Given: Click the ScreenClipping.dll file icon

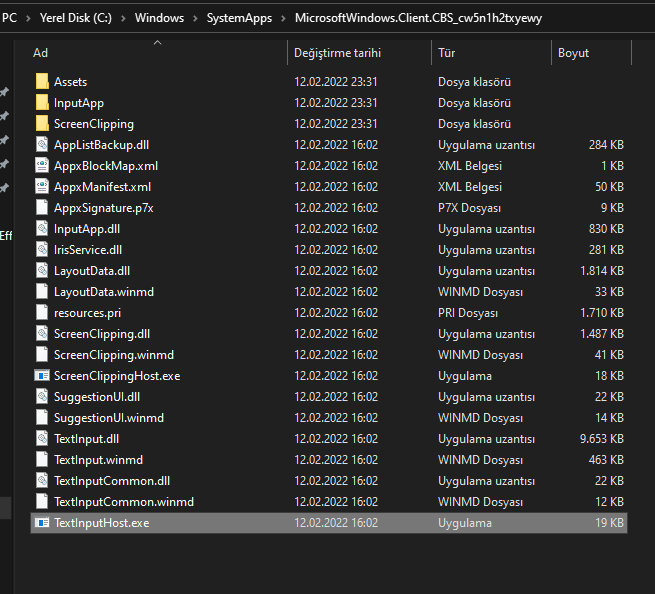Looking at the screenshot, I should click(x=42, y=333).
